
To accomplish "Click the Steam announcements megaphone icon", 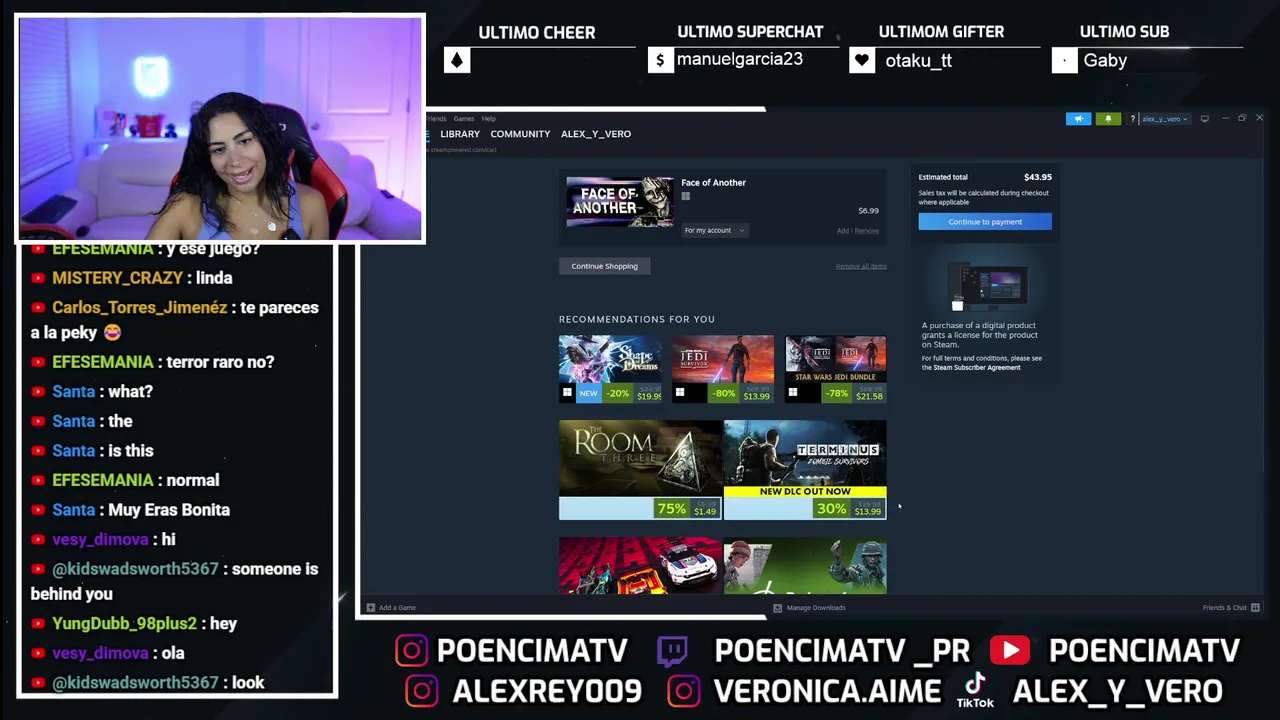I will pos(1078,119).
